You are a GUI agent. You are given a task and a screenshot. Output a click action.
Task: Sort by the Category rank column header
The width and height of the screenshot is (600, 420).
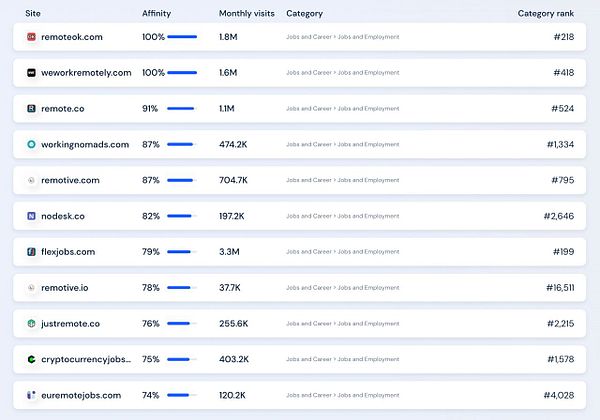(x=546, y=14)
